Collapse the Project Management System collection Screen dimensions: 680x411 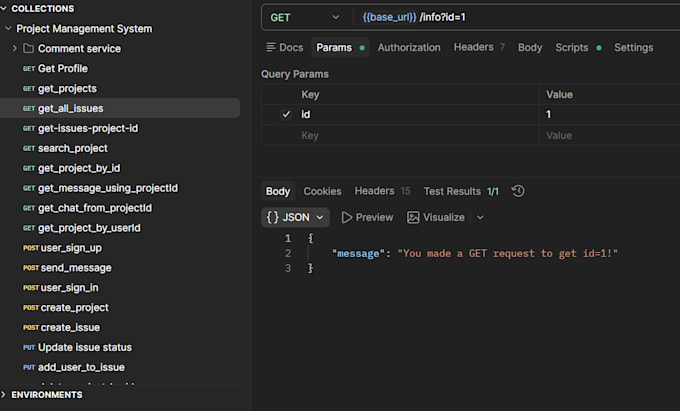(x=8, y=29)
